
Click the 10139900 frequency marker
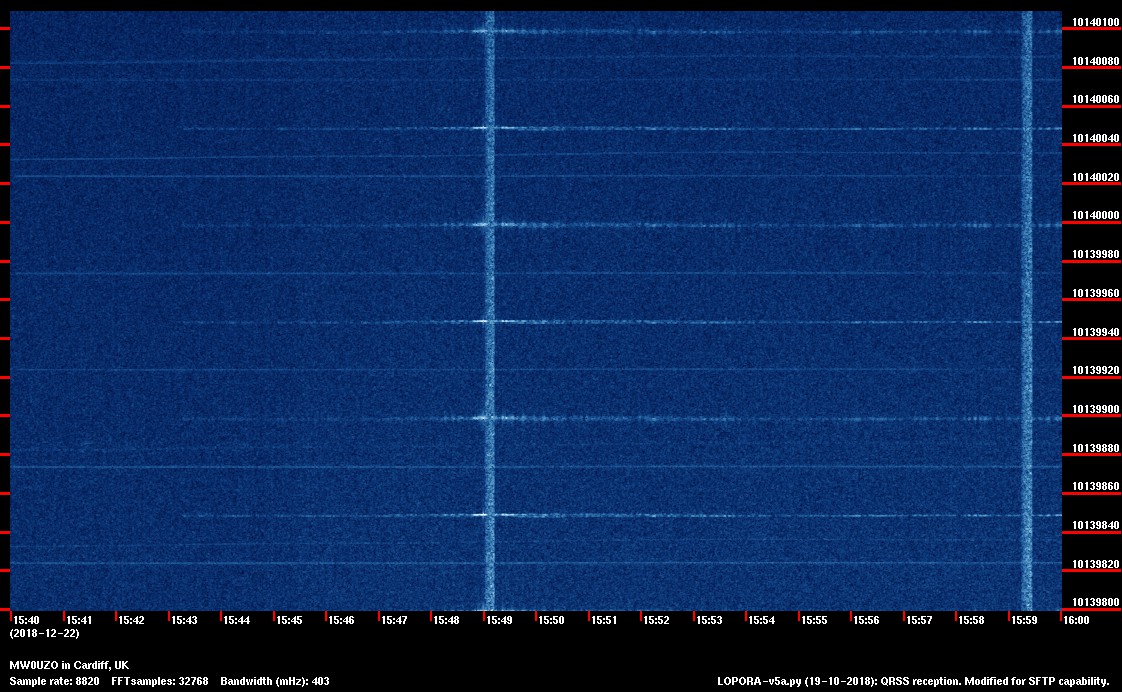click(x=1095, y=410)
